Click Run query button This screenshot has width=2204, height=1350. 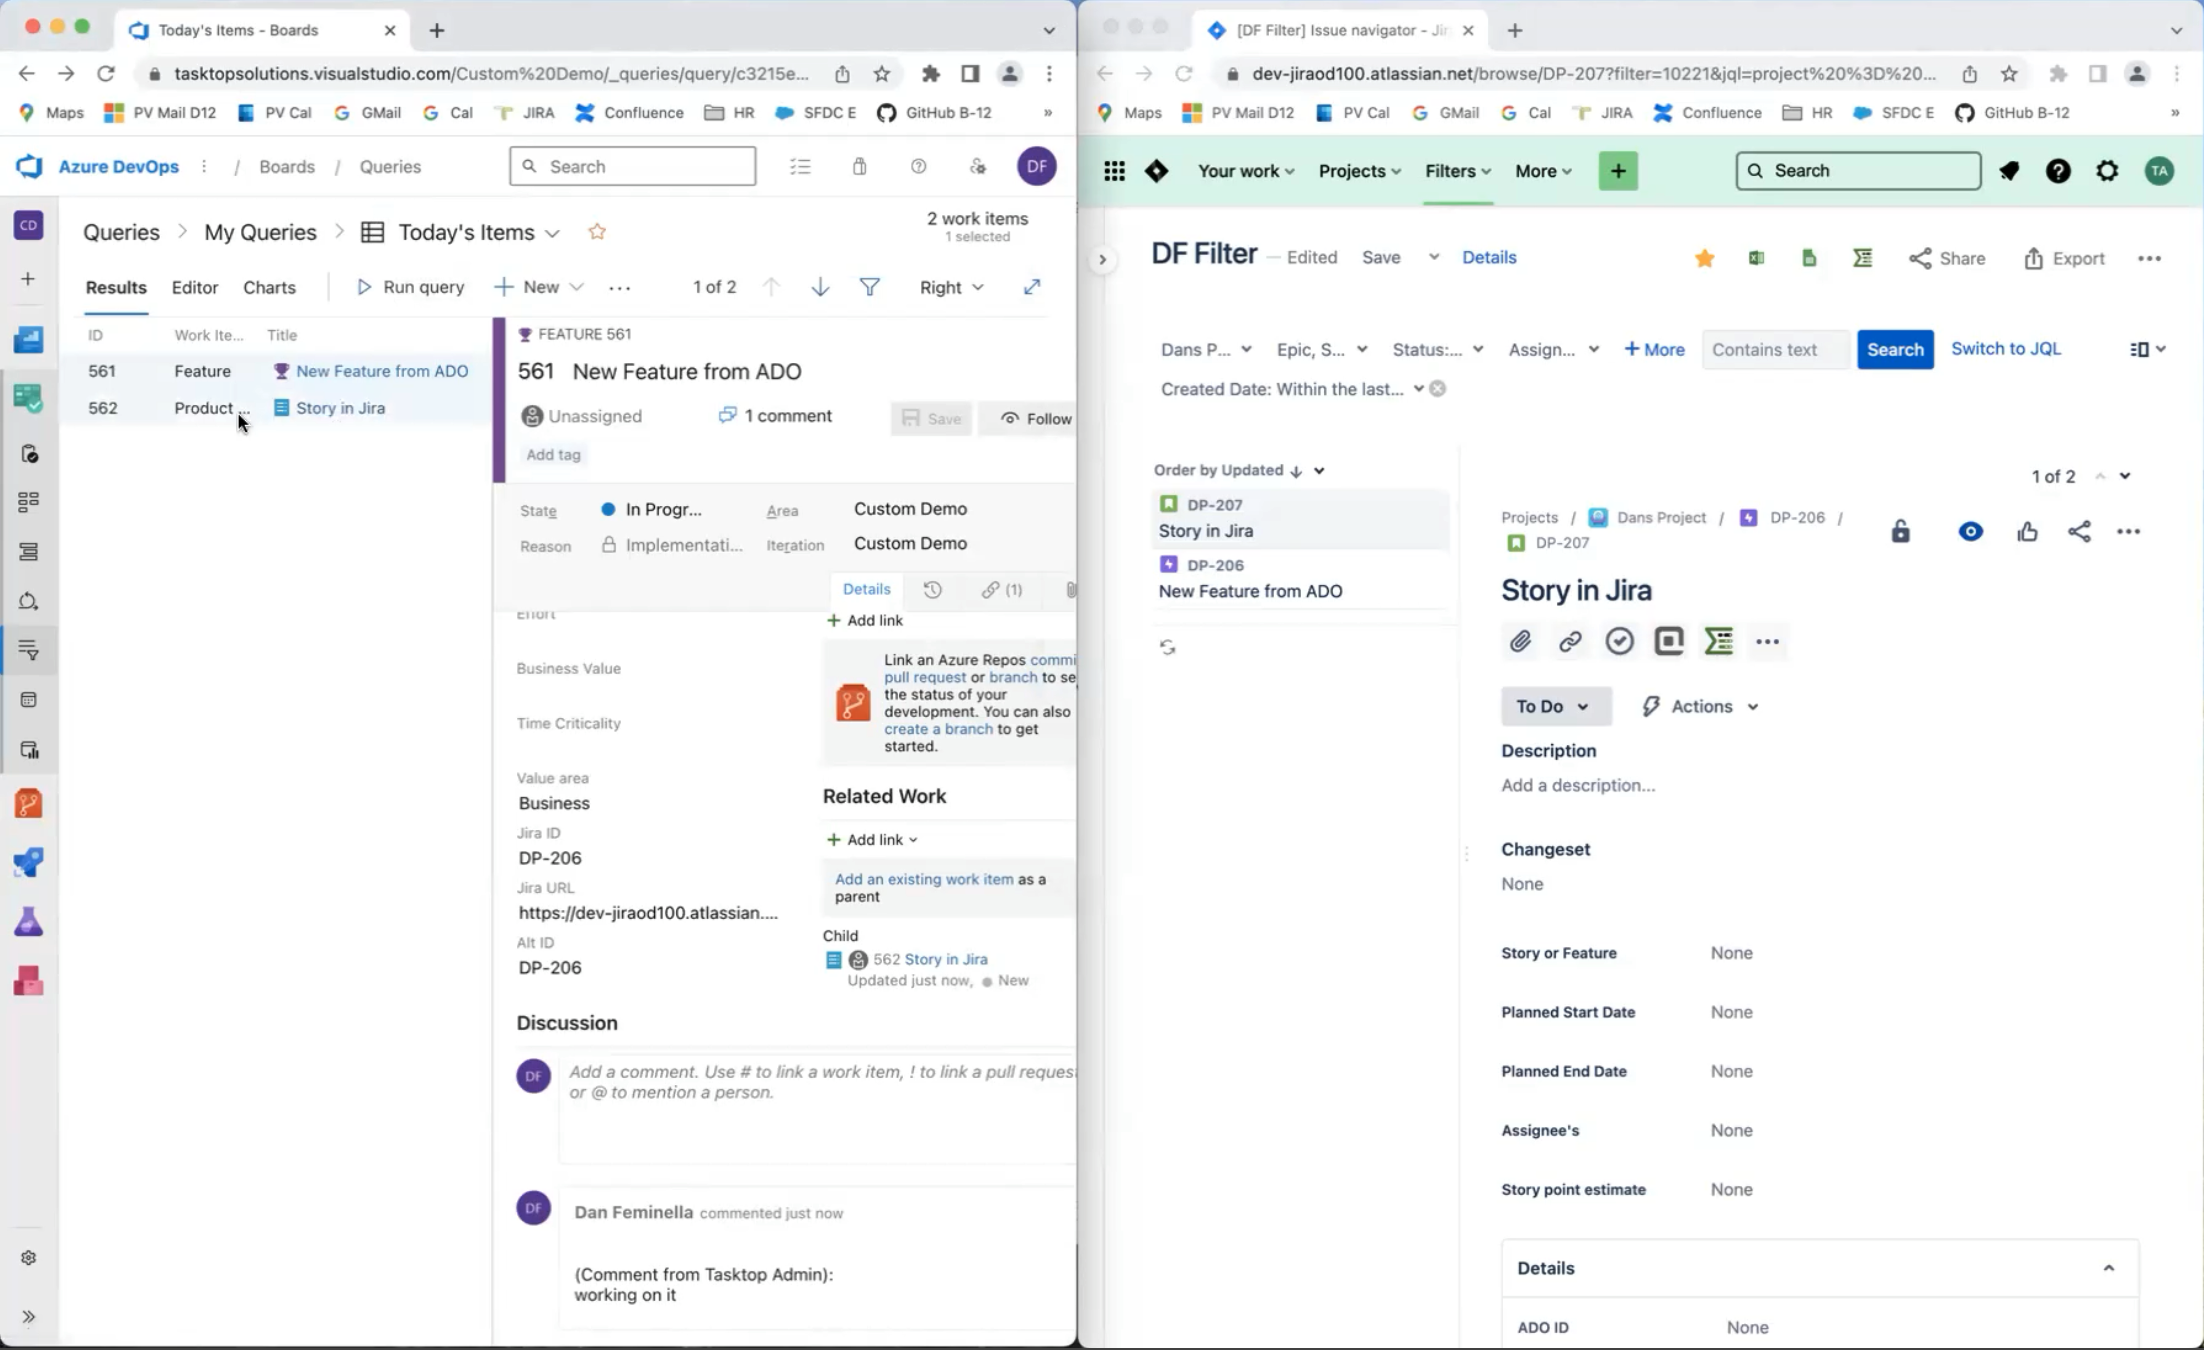click(x=410, y=287)
